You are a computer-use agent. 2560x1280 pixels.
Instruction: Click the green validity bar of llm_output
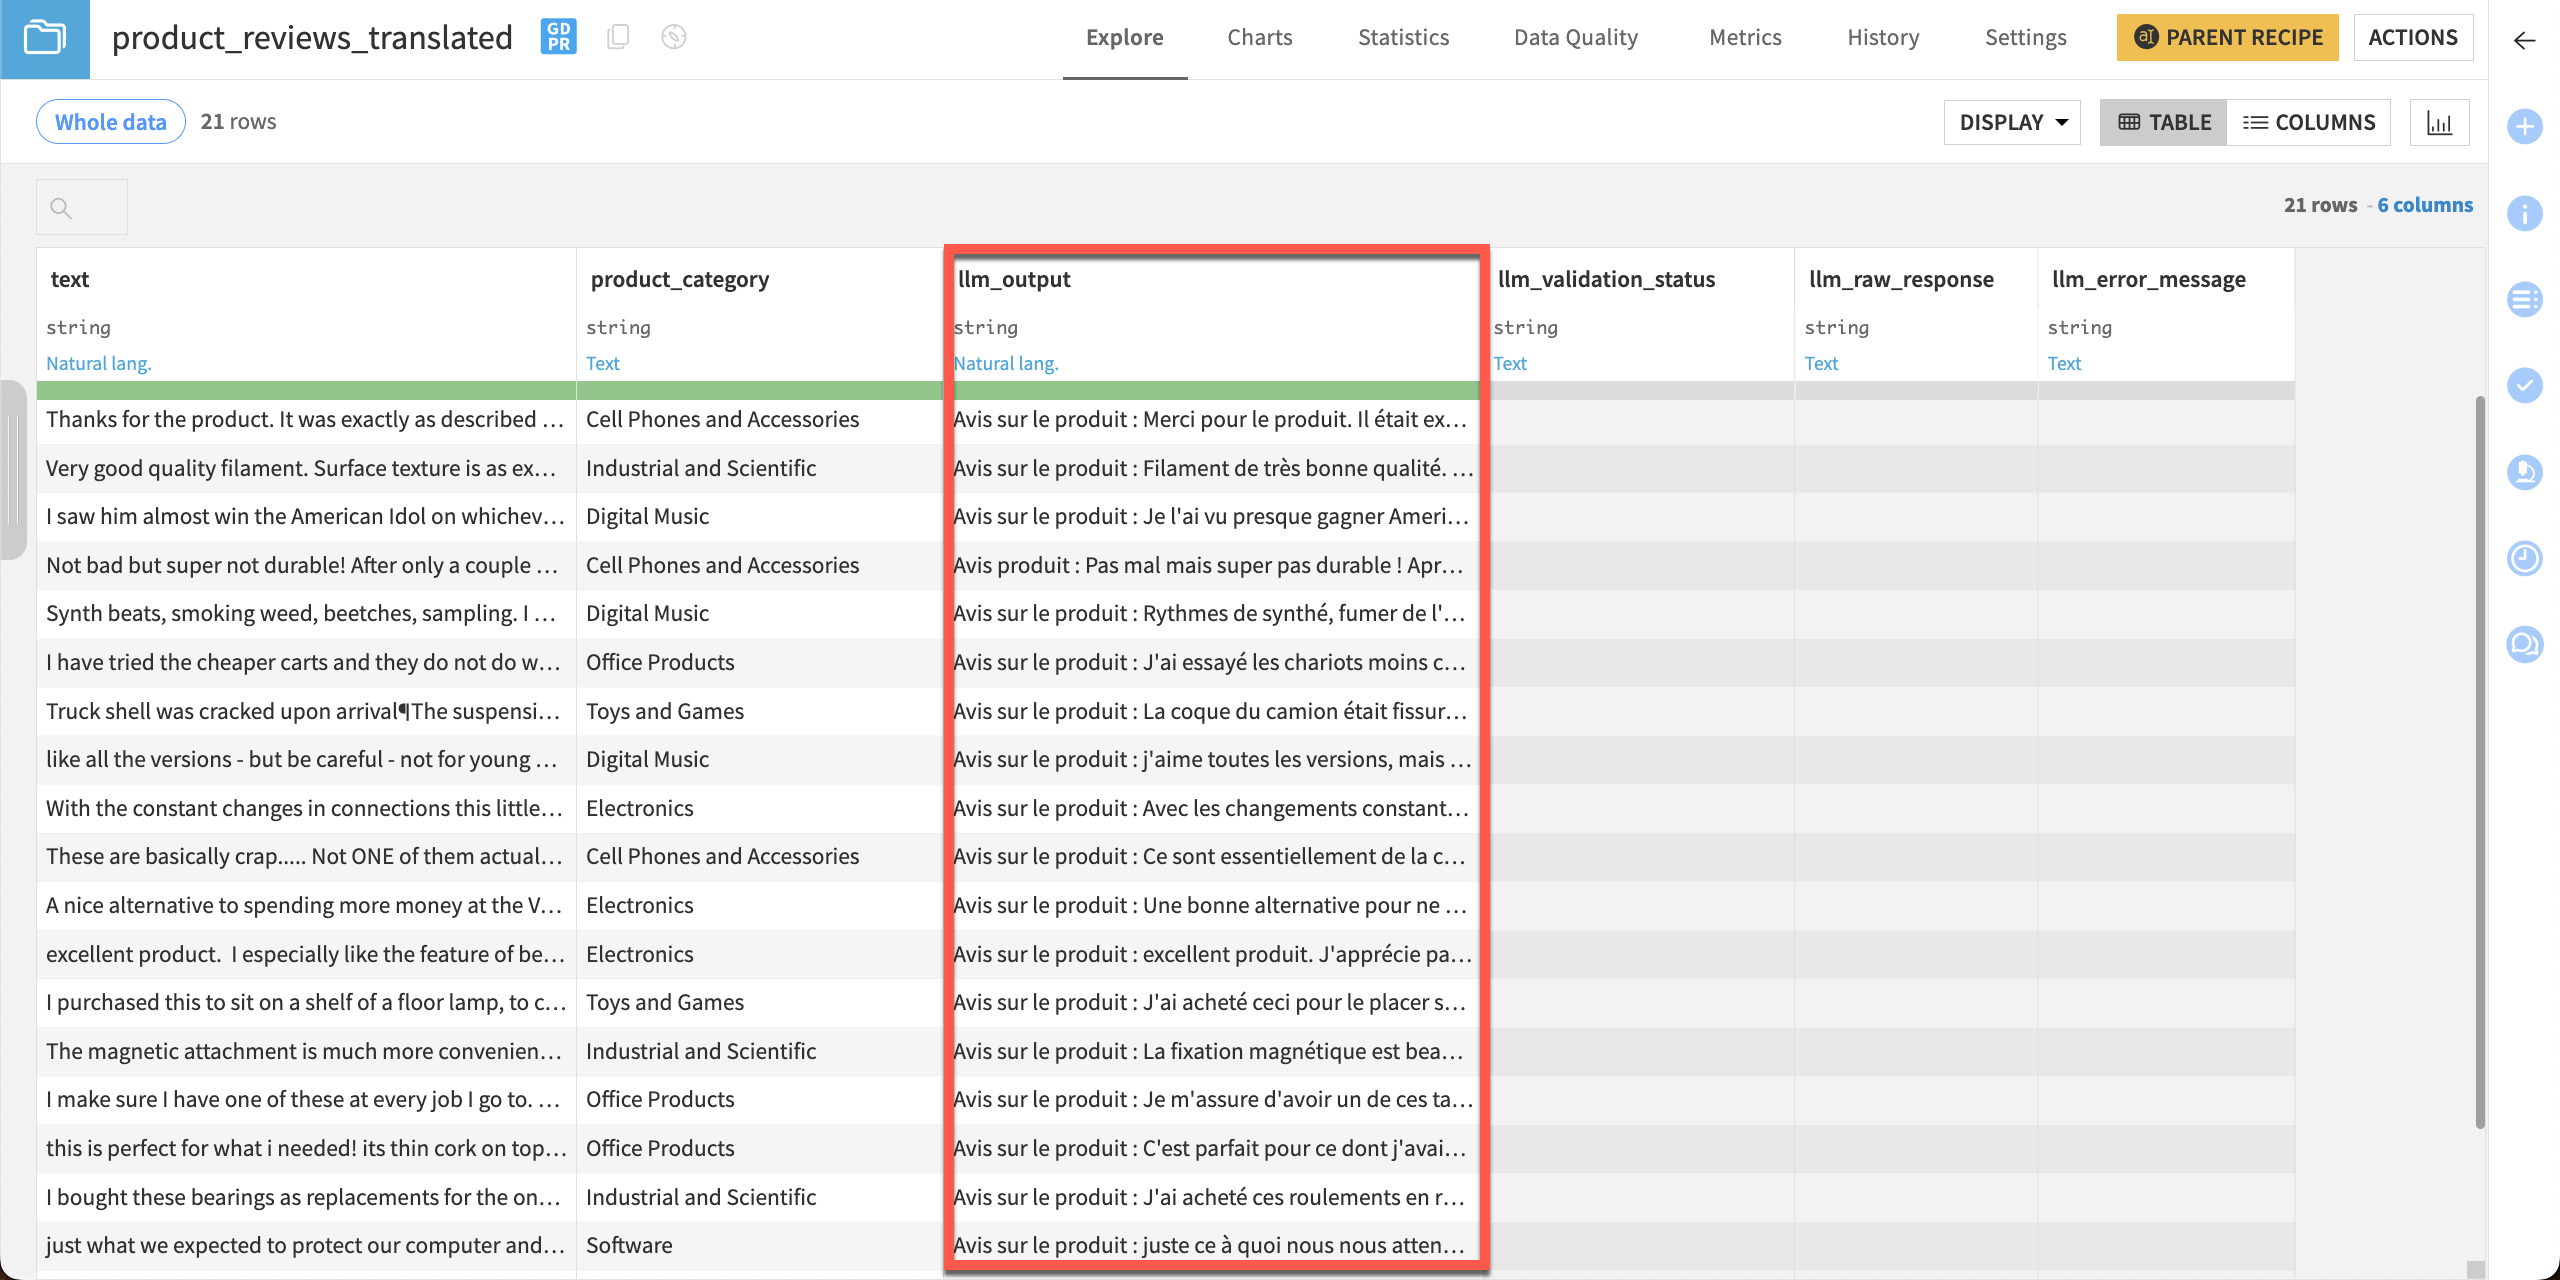click(1216, 390)
